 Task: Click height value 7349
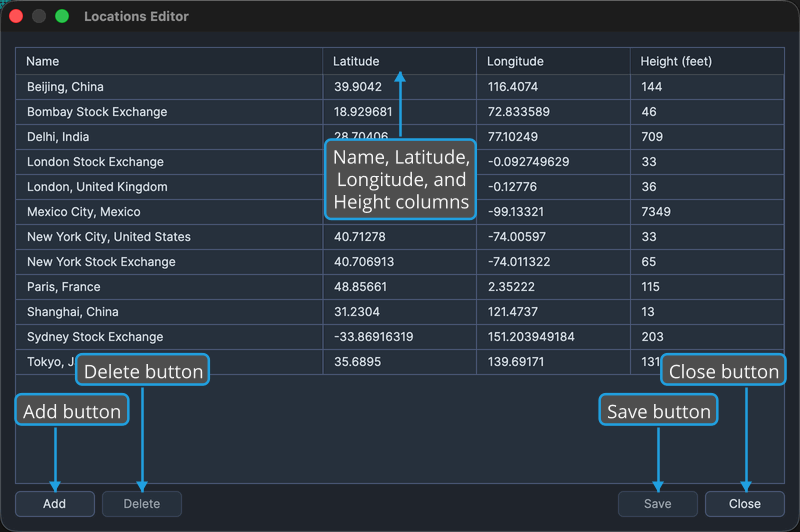pyautogui.click(x=656, y=212)
